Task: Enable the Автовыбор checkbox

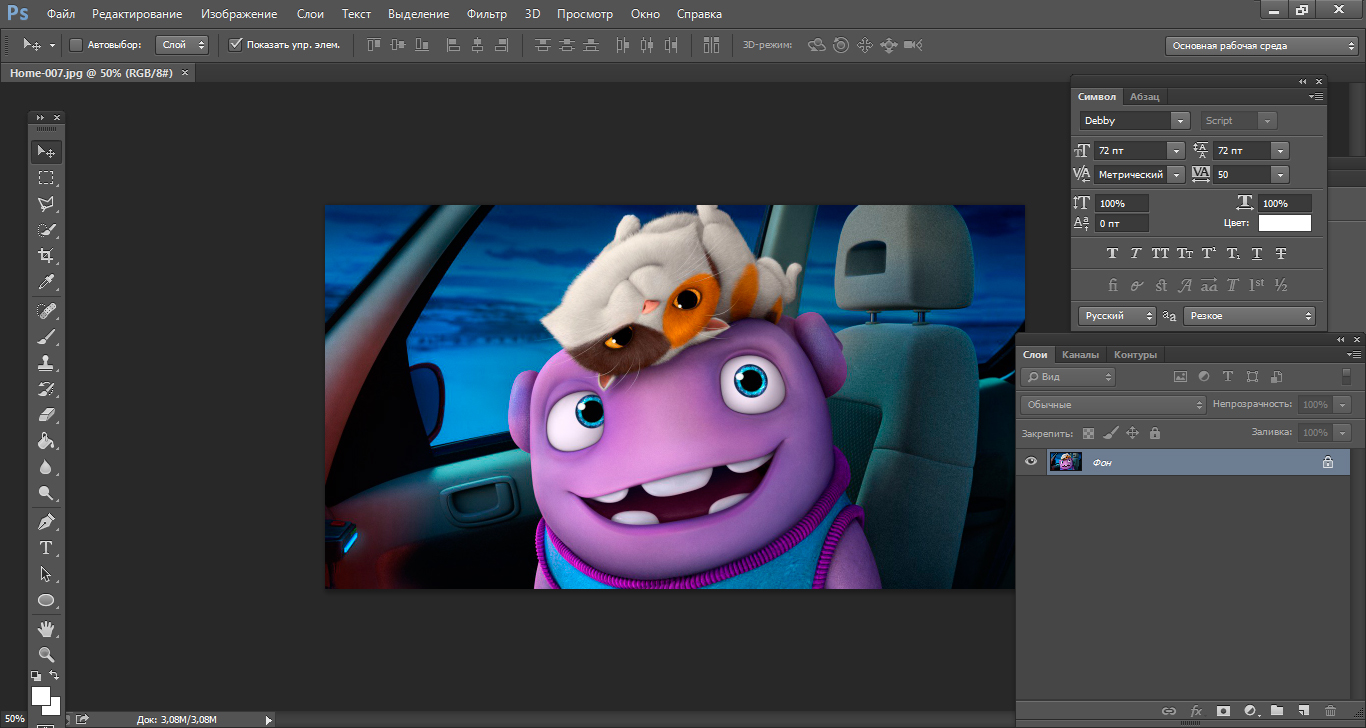Action: [x=76, y=45]
